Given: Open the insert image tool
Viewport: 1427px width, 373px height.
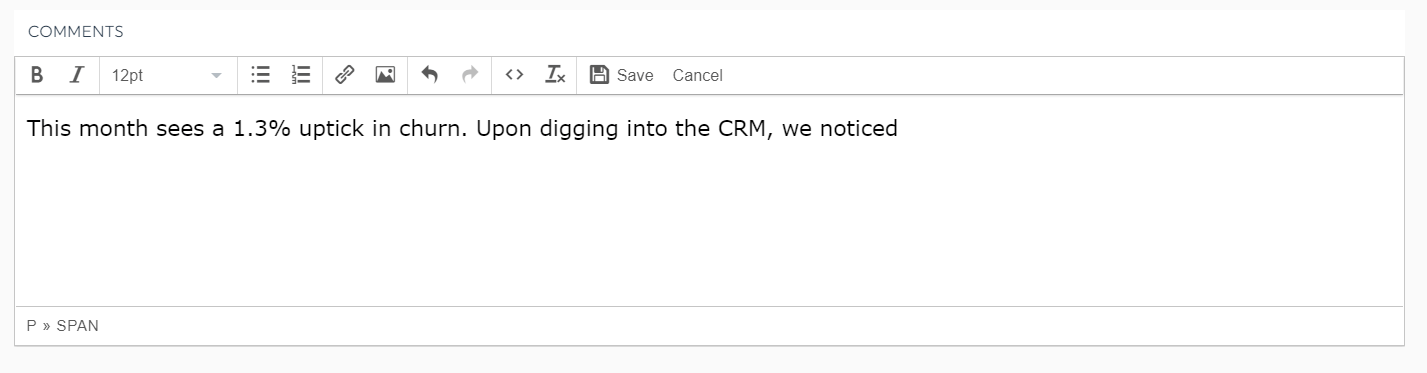Looking at the screenshot, I should click(x=385, y=75).
